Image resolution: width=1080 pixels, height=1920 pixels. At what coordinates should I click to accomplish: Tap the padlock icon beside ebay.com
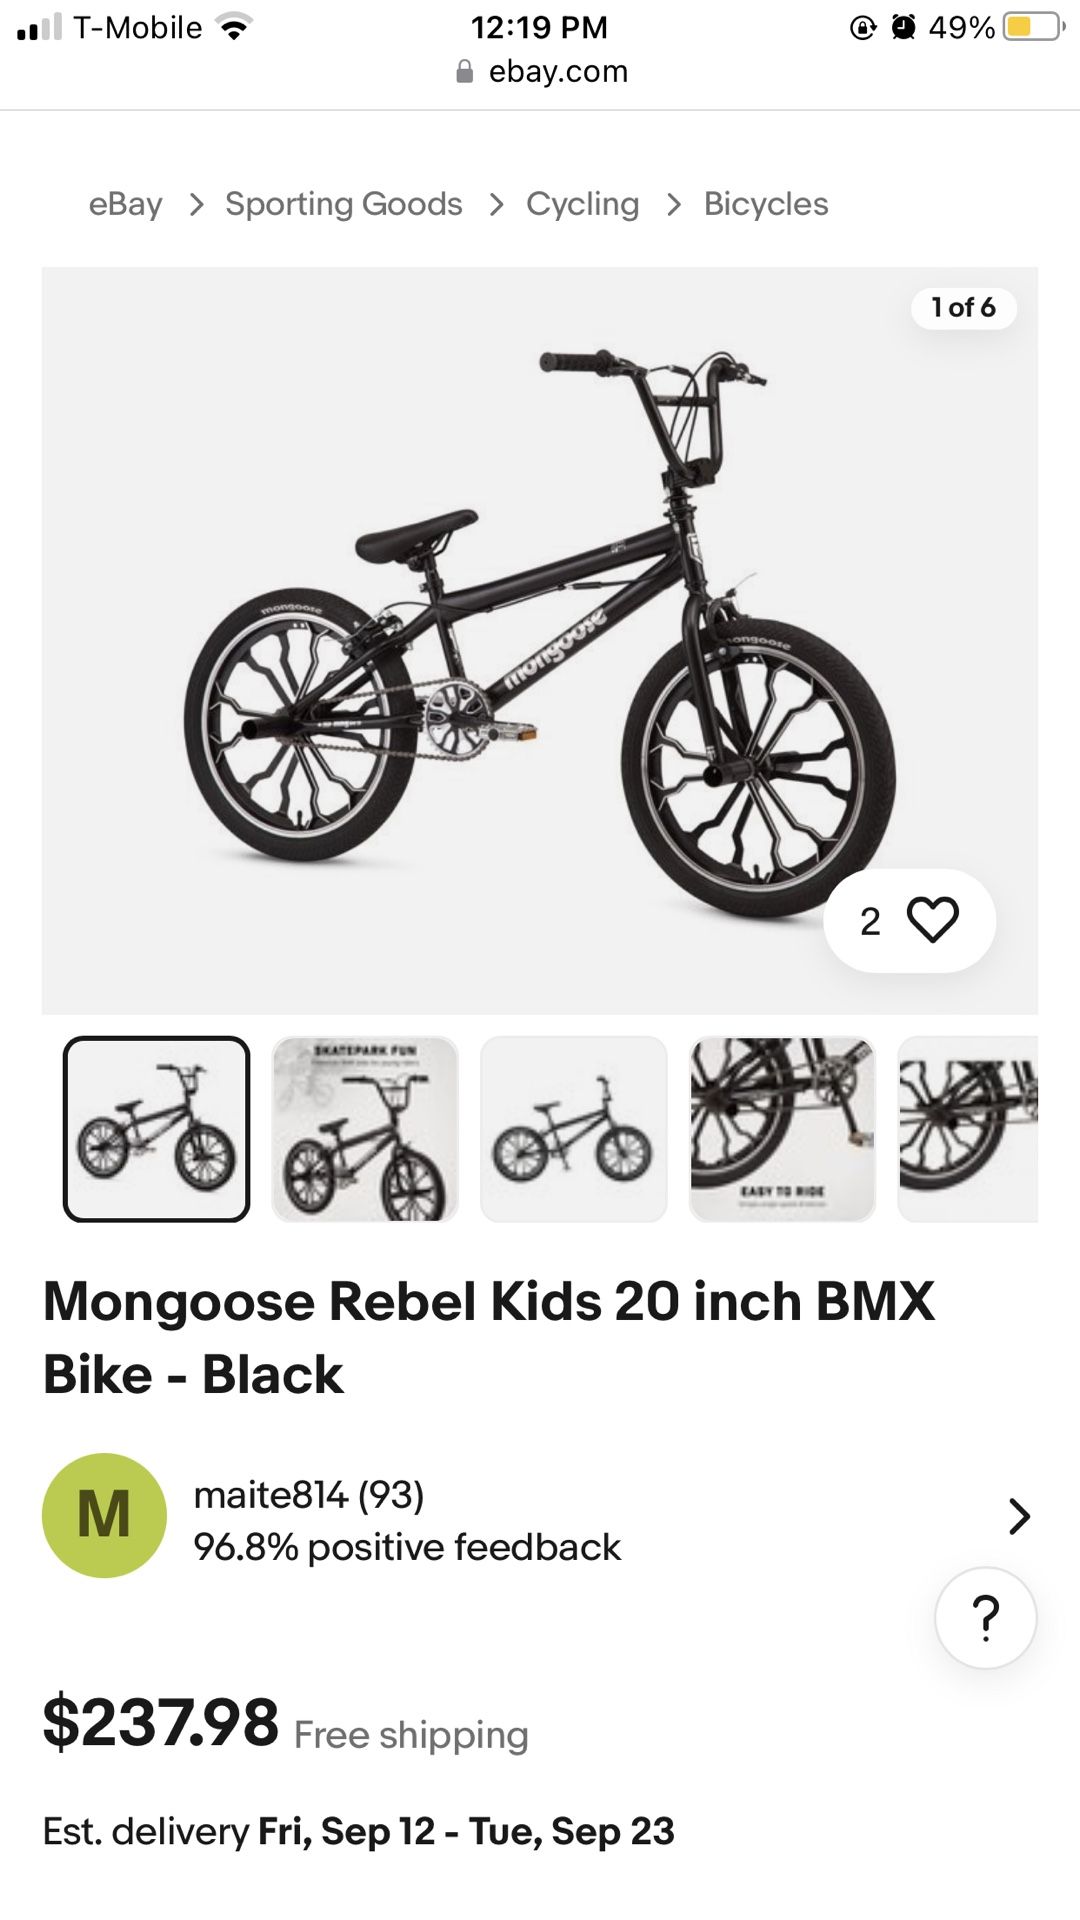(464, 72)
